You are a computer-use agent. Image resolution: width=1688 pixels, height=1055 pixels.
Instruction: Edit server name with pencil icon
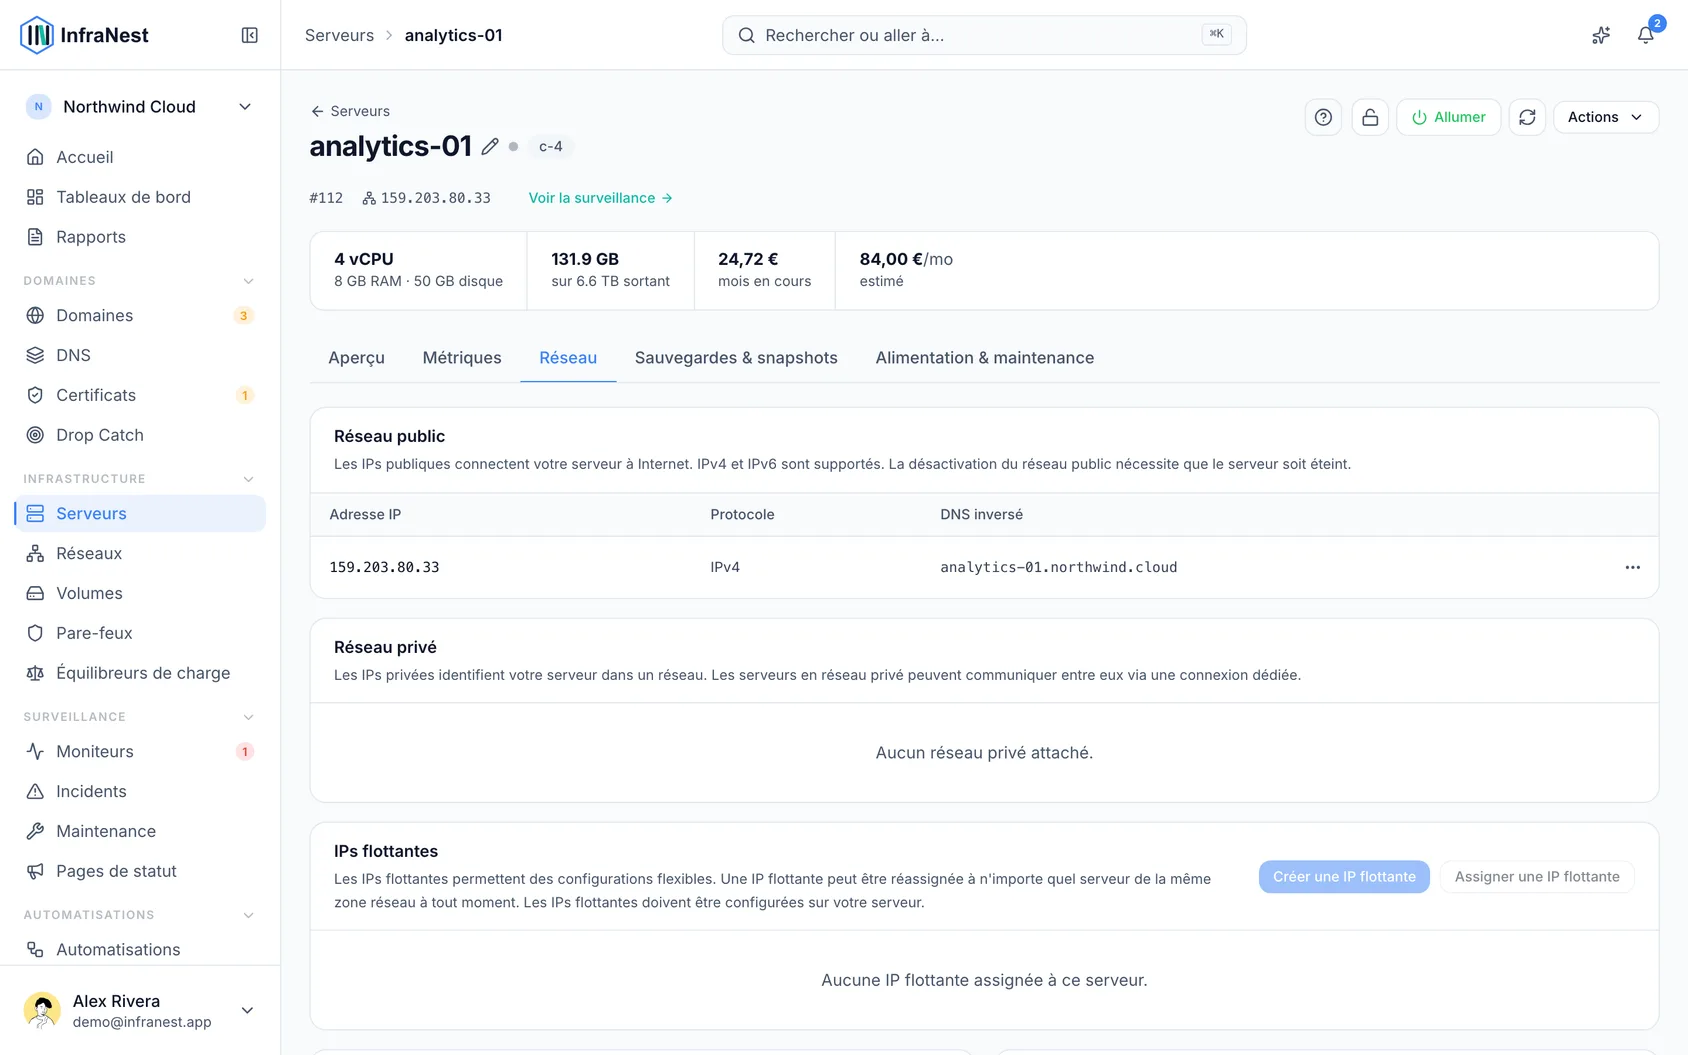(x=489, y=146)
